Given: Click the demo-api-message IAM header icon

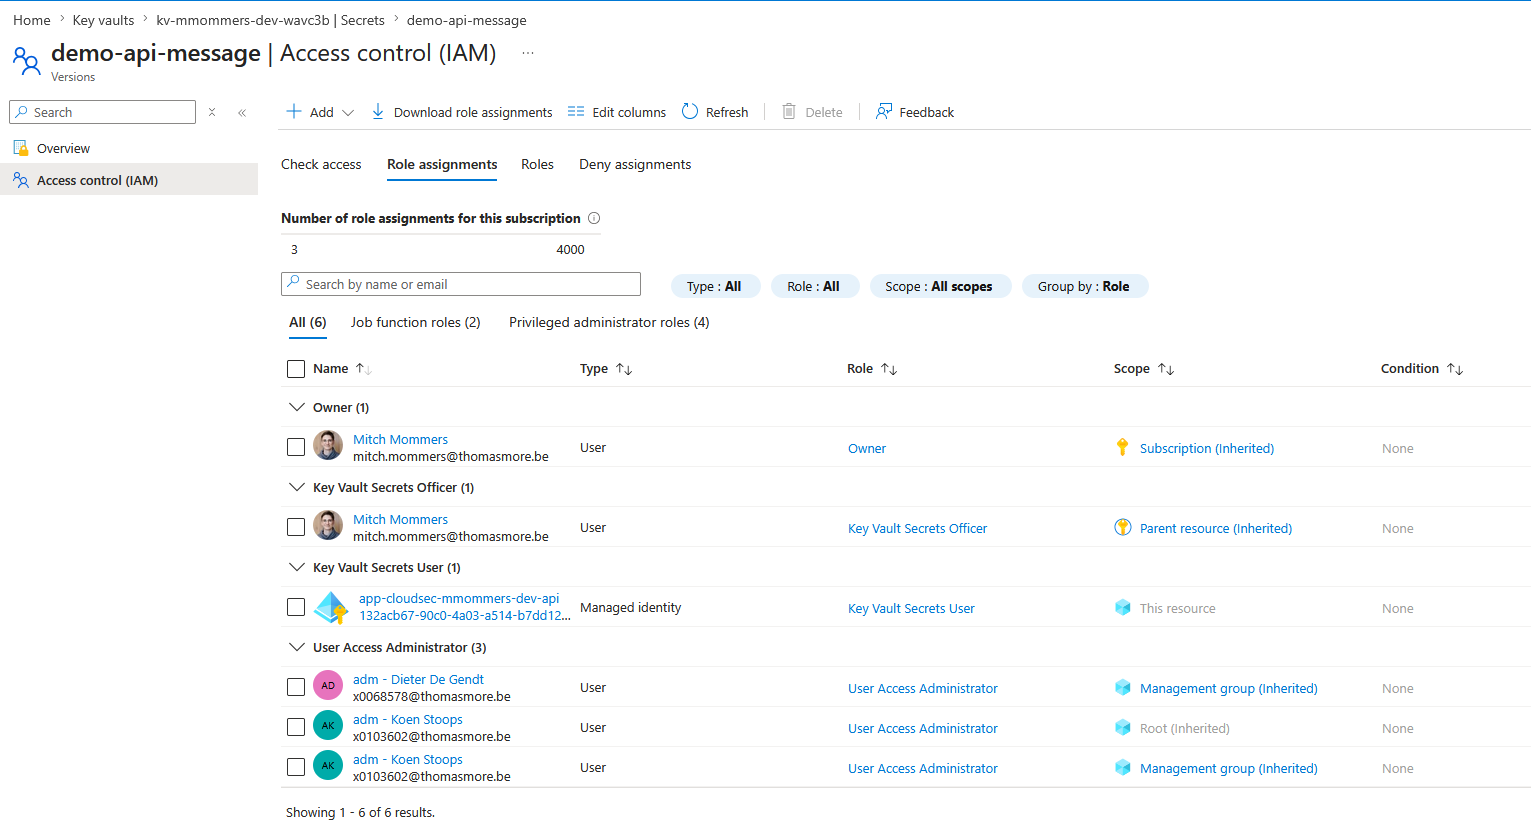Looking at the screenshot, I should [x=26, y=61].
